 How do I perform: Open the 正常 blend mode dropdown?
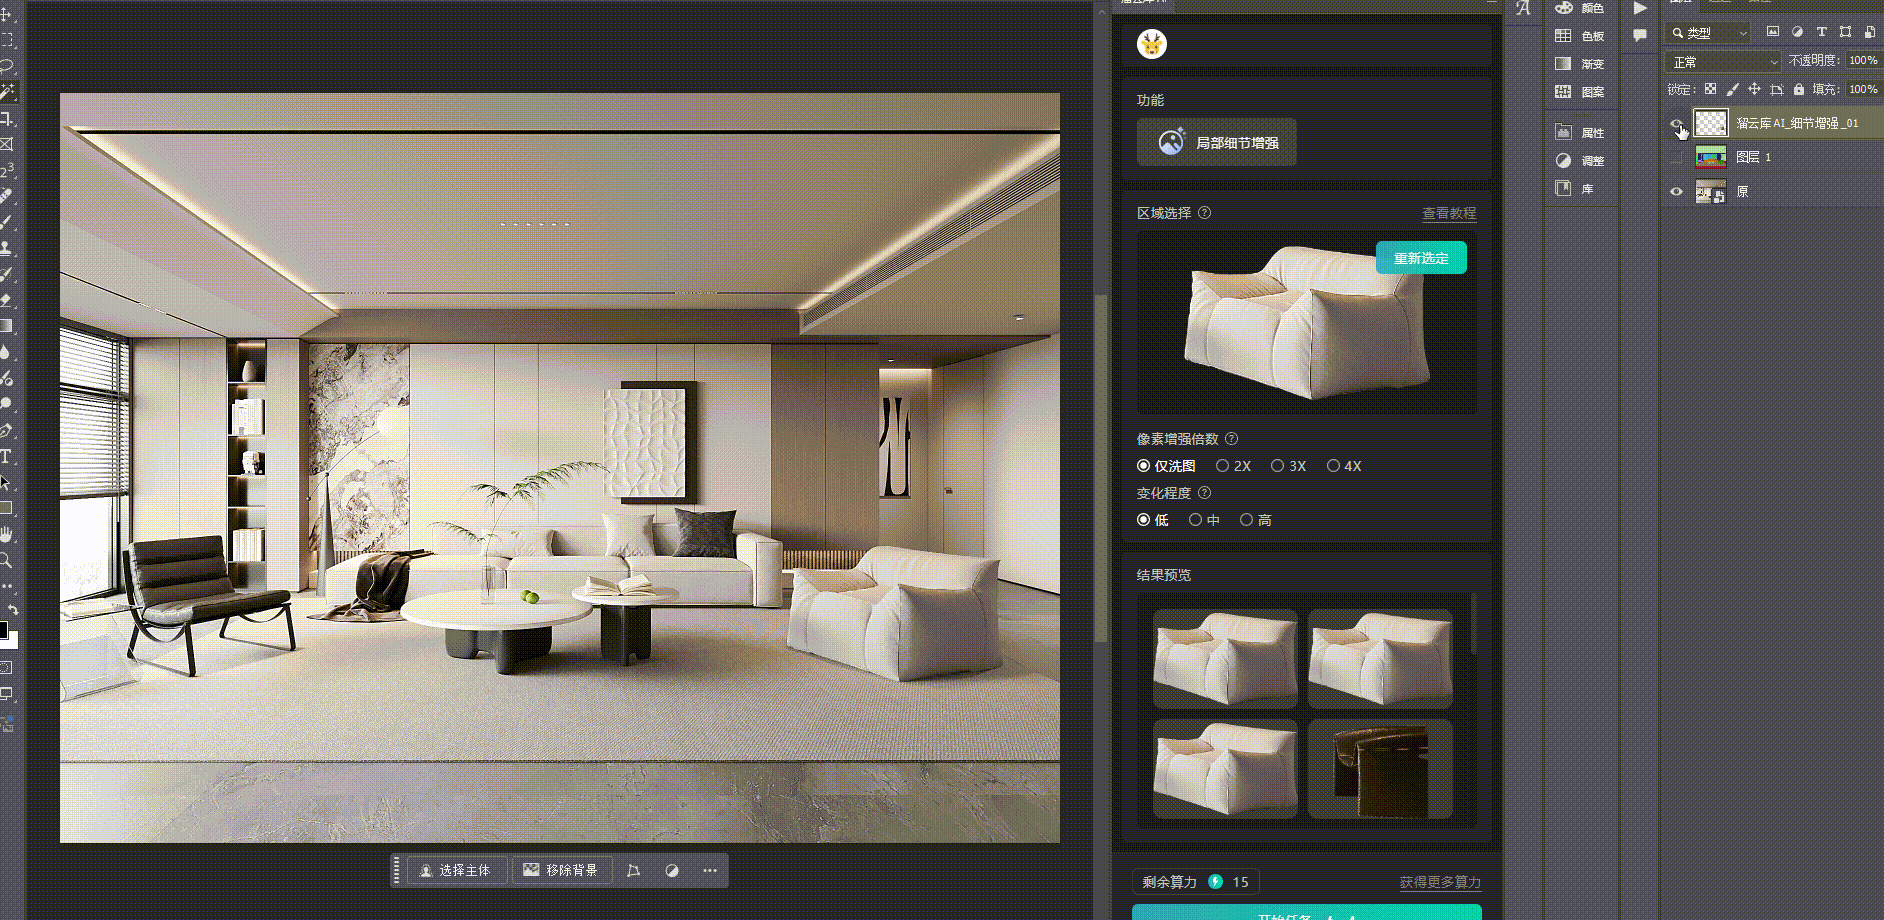[1724, 62]
